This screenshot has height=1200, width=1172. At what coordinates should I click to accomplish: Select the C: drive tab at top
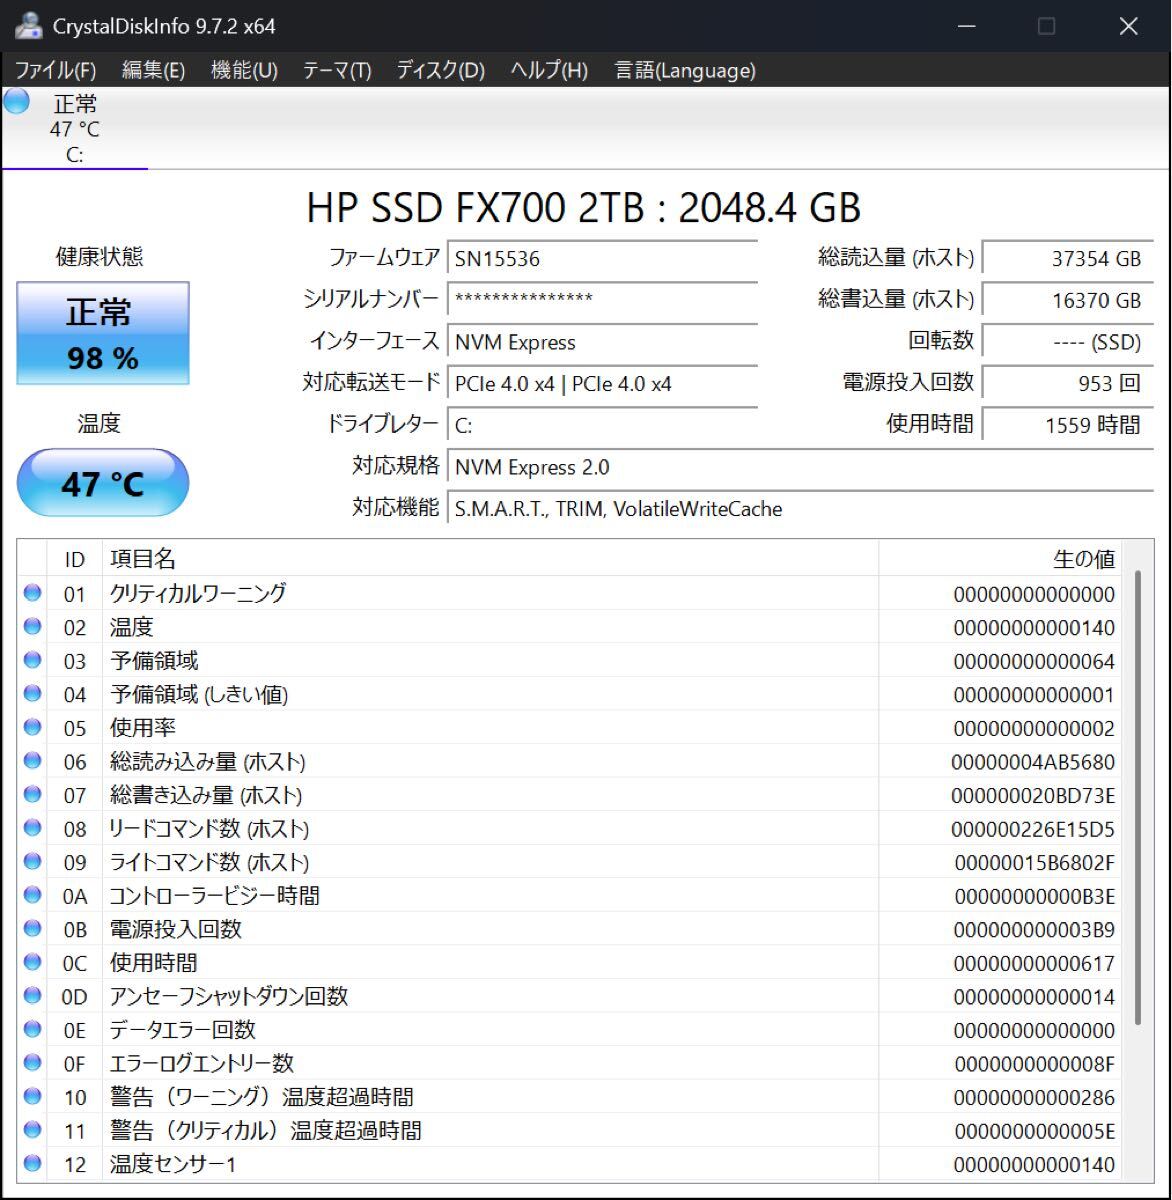74,130
